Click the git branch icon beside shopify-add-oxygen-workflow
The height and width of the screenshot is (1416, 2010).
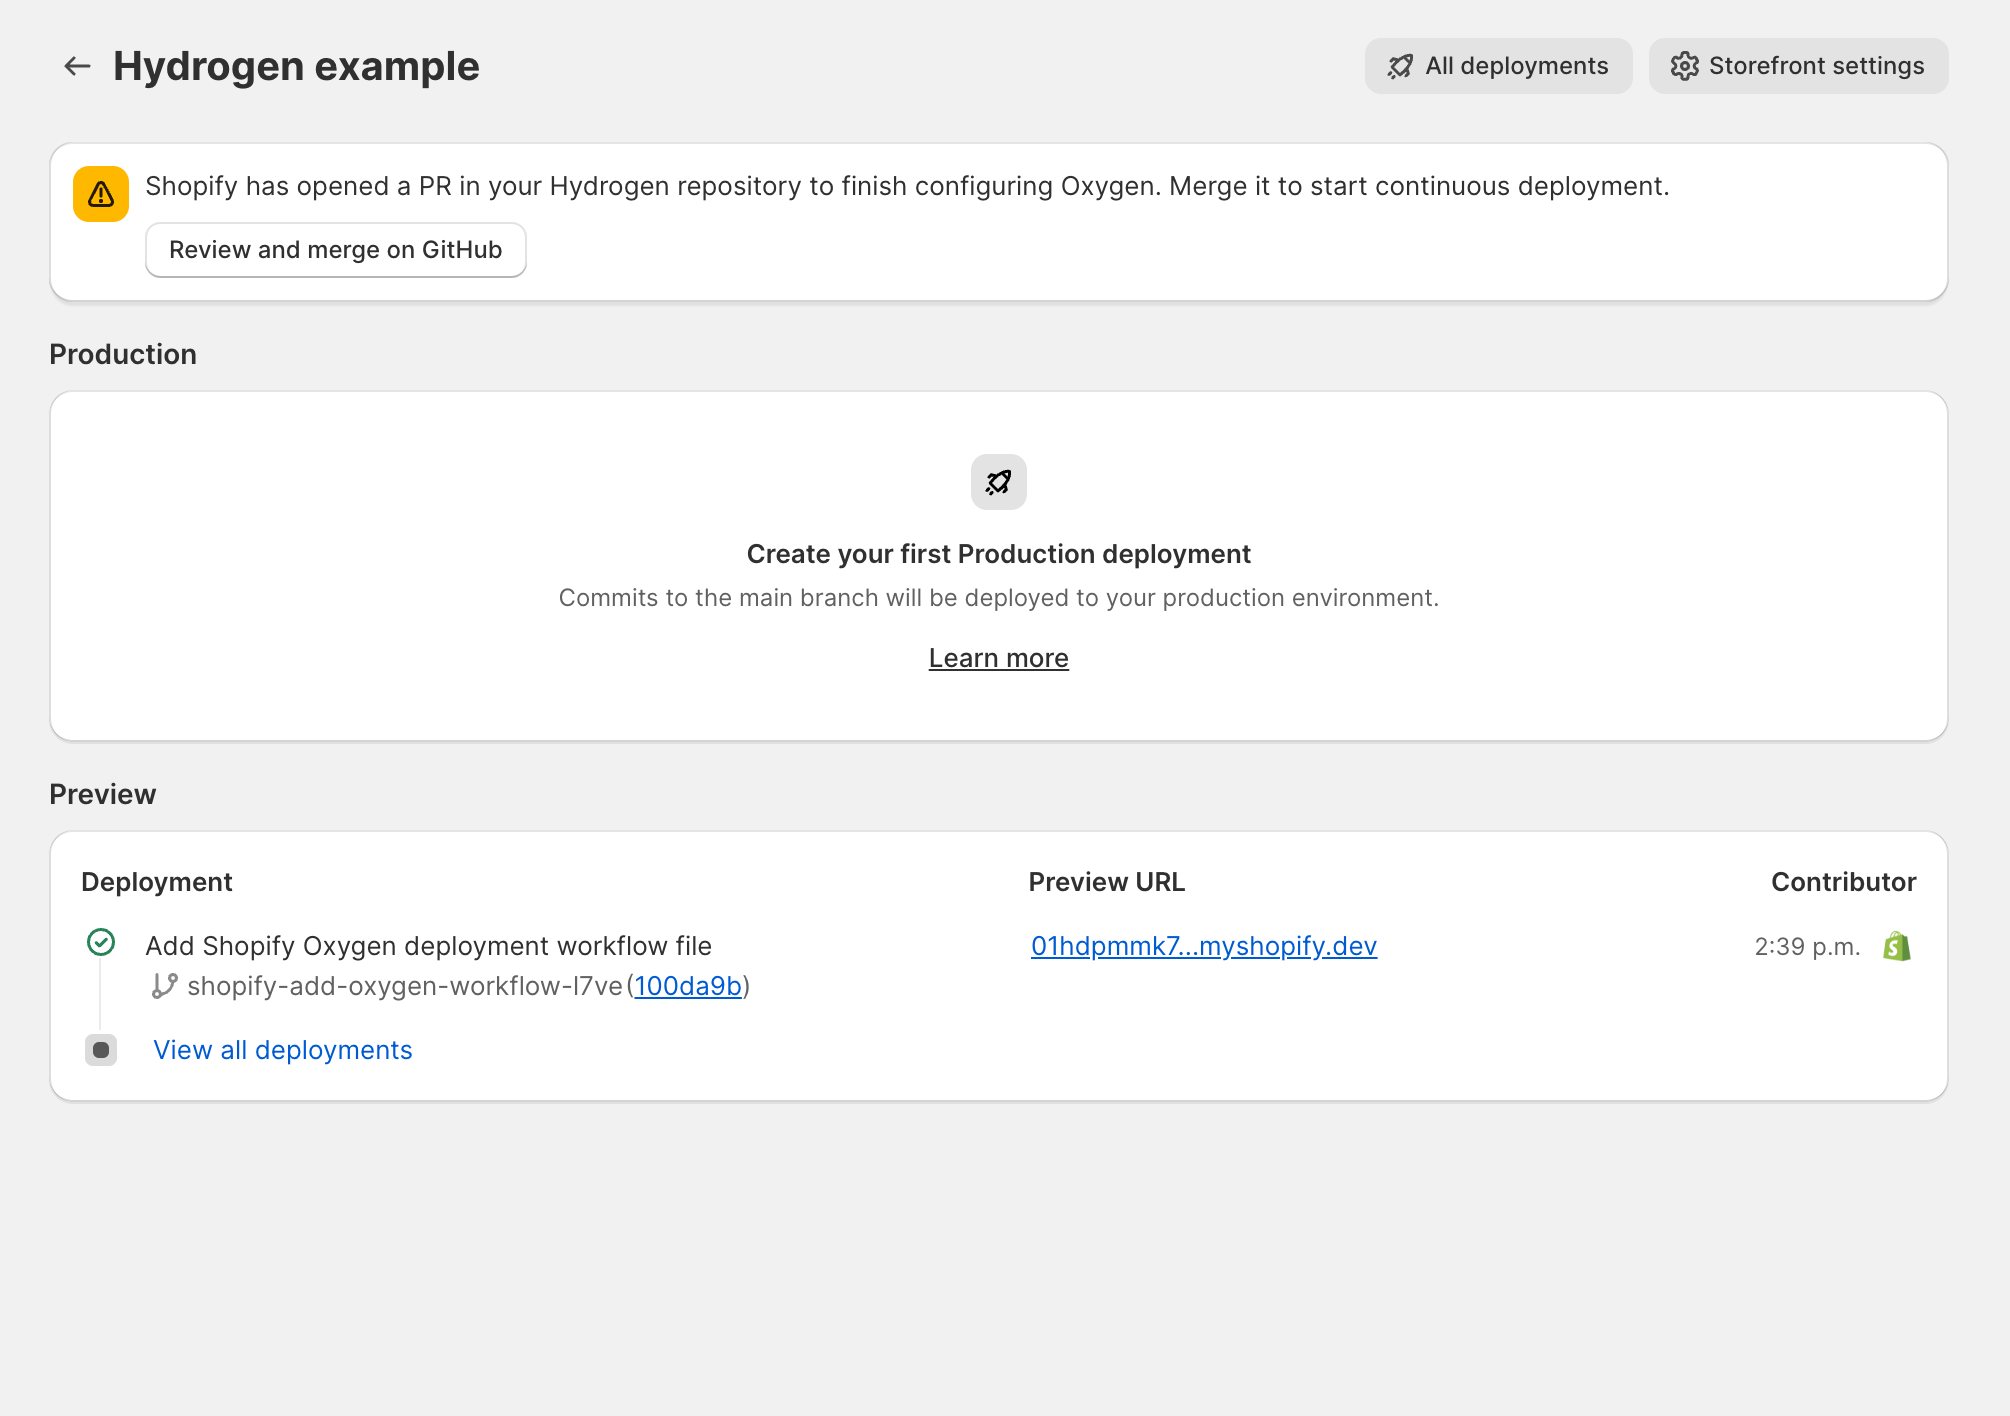click(164, 986)
